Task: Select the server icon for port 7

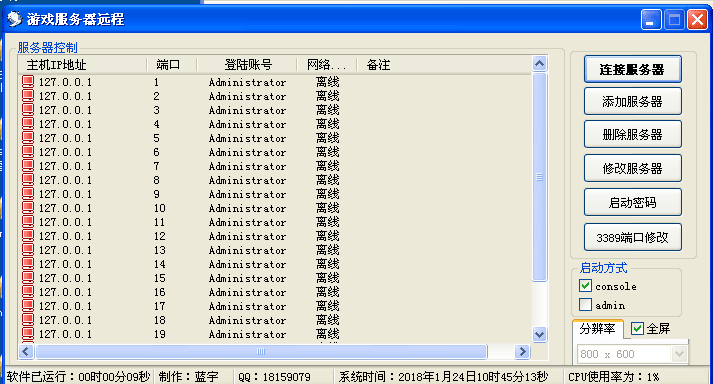Action: coord(28,166)
